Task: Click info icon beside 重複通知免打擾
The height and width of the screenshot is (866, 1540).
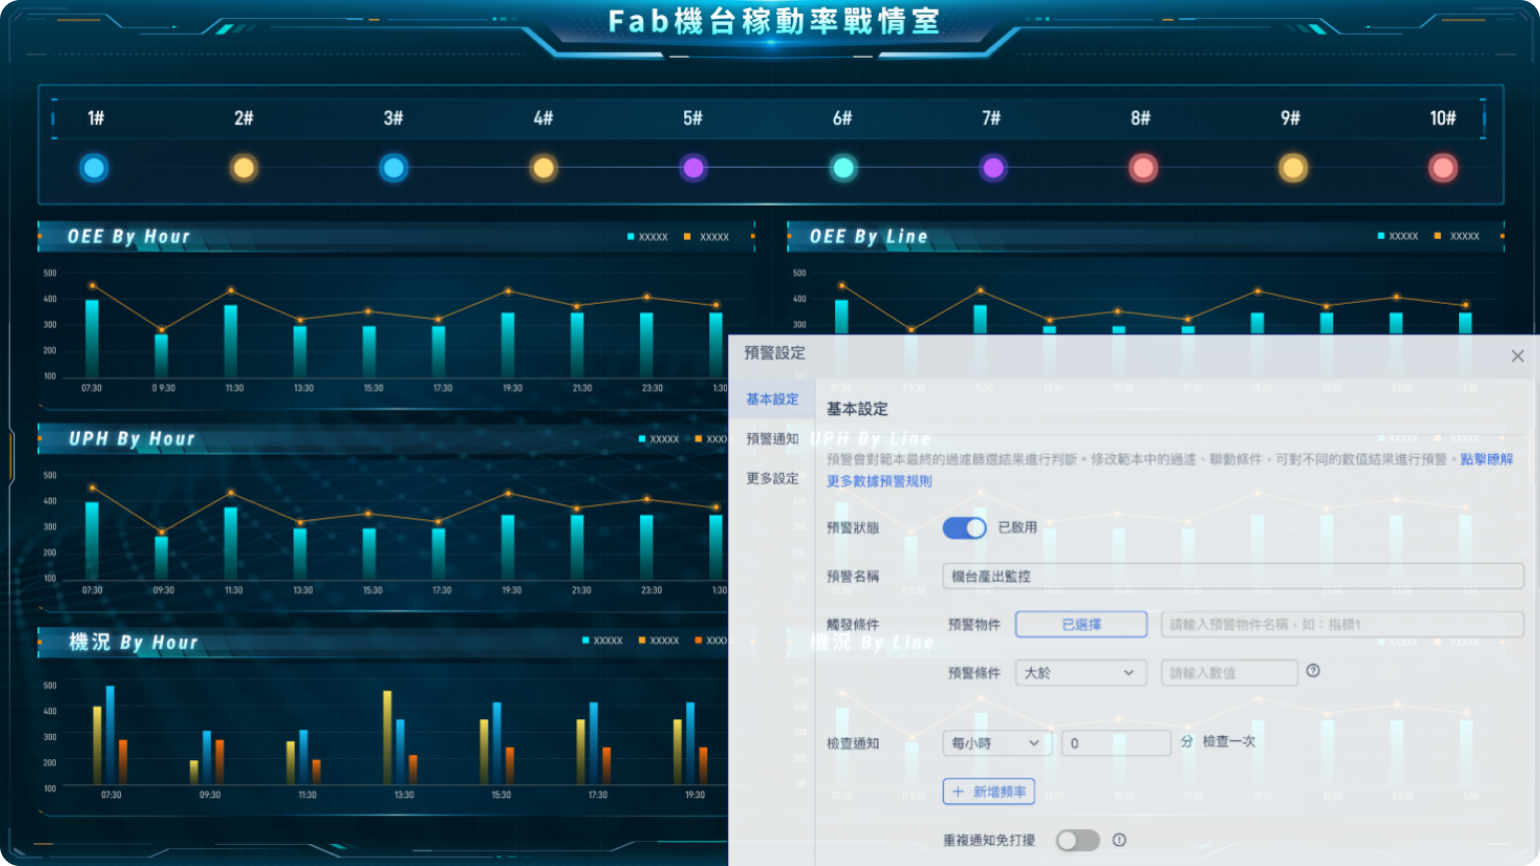Action: (1119, 840)
